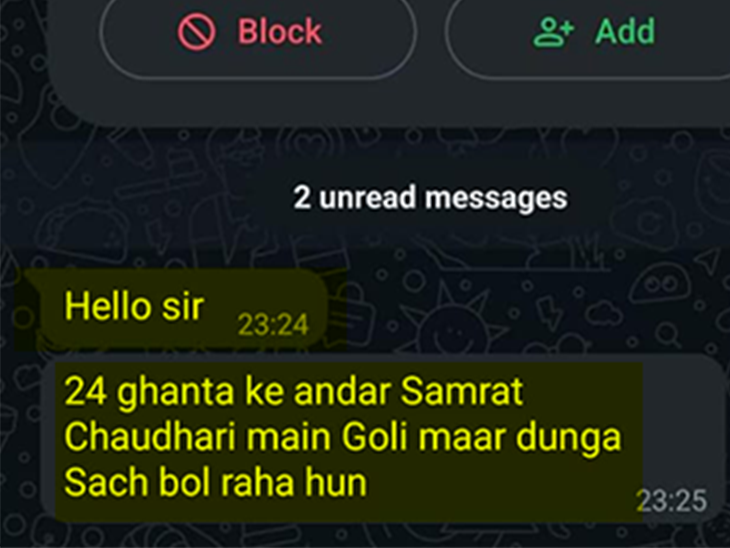The width and height of the screenshot is (730, 548).
Task: Select the "2 unread messages" divider
Action: pos(430,197)
